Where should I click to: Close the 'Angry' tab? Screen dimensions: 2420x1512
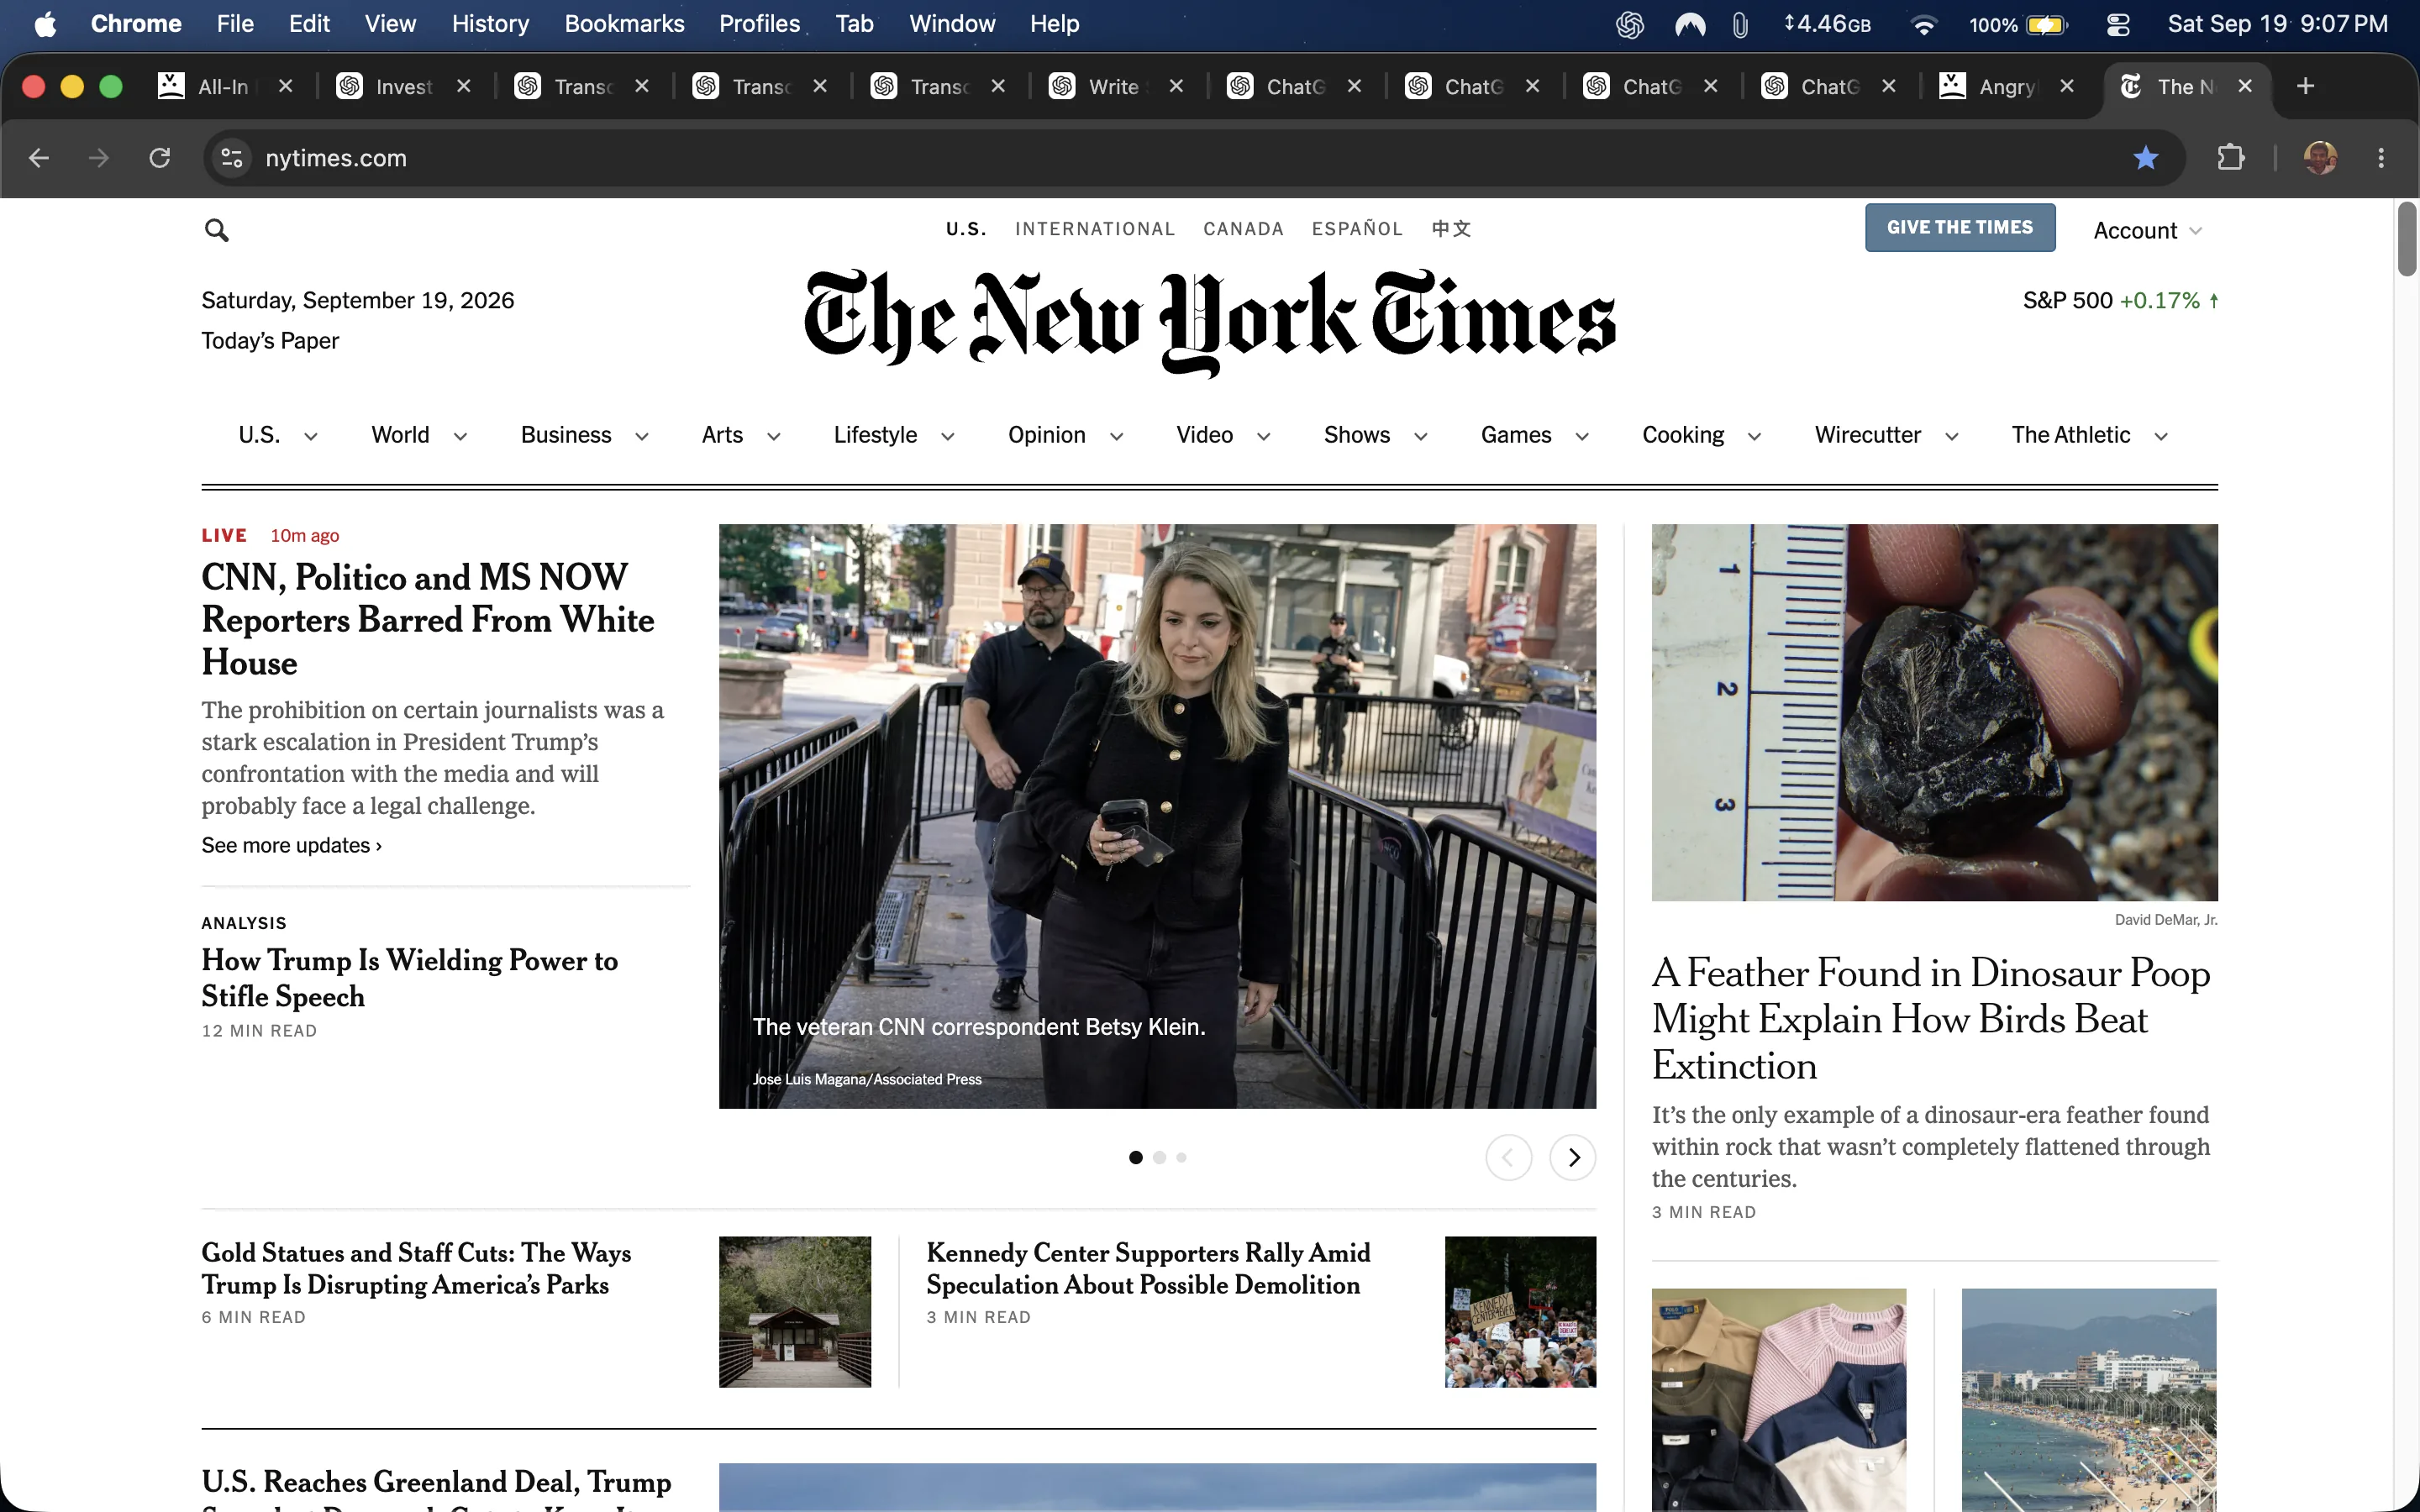(x=2067, y=86)
